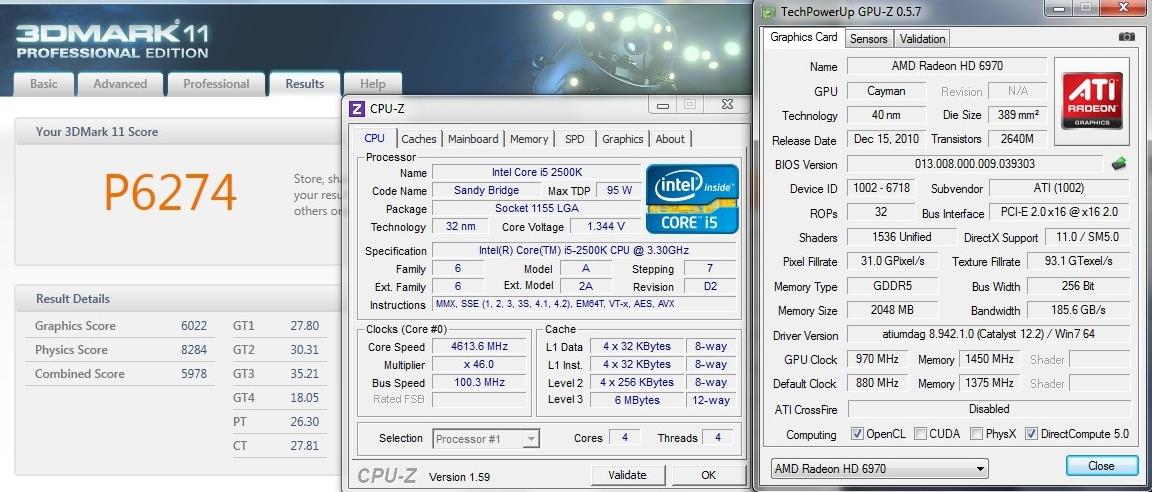Click the GT4 result 18.05
Screen dimensions: 1152x492
pos(305,397)
